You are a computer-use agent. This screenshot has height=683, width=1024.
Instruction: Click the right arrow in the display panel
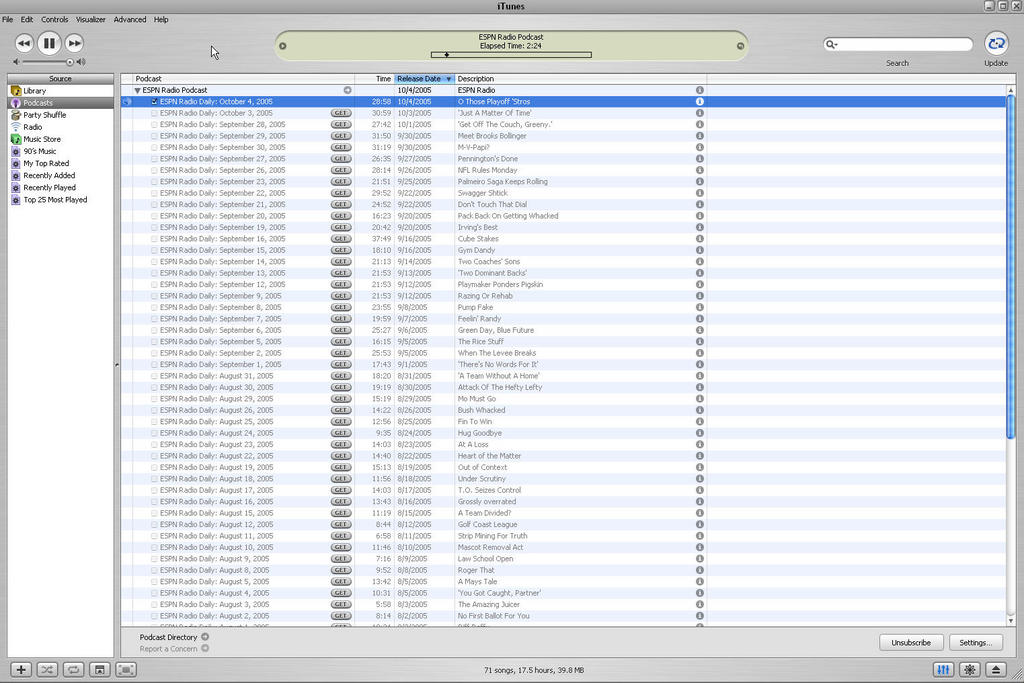coord(740,46)
